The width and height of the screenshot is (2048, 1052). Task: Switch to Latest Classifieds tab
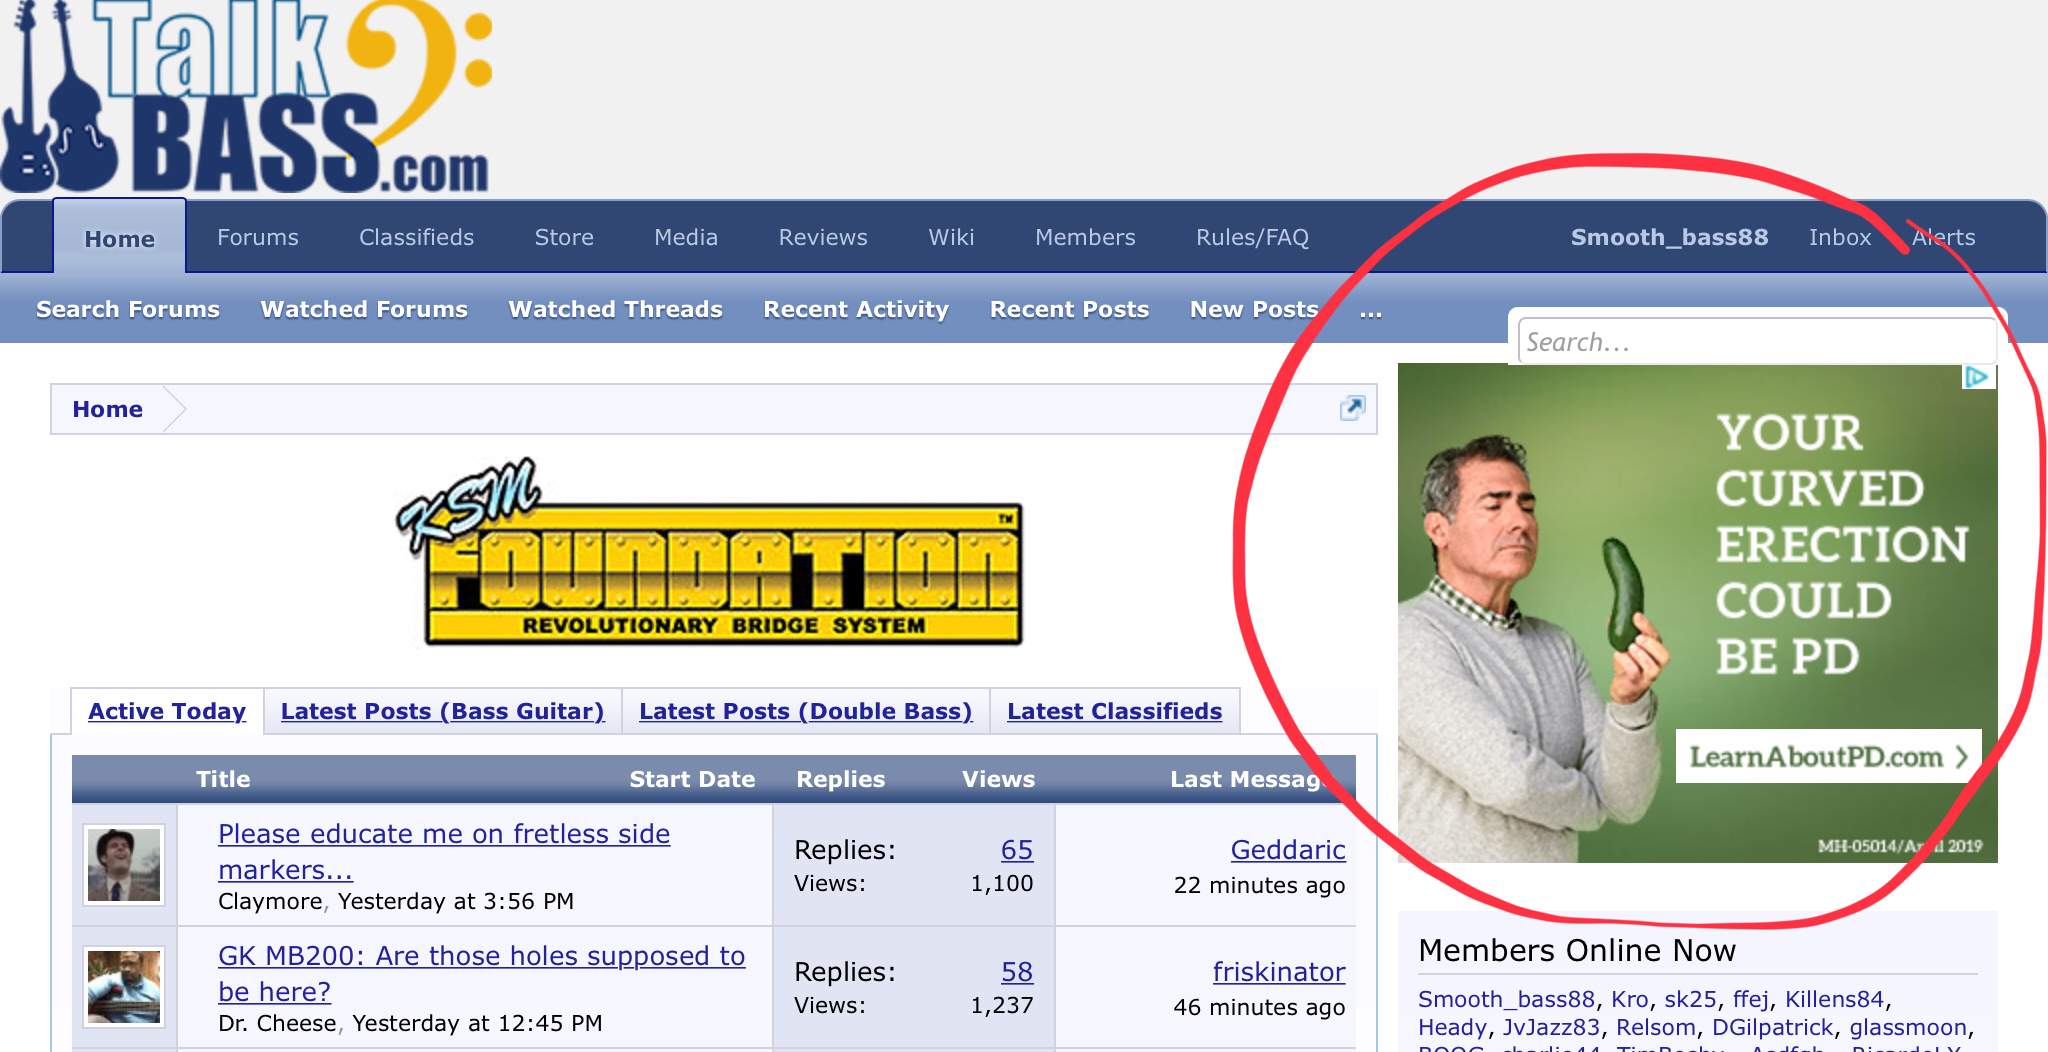(x=1114, y=711)
